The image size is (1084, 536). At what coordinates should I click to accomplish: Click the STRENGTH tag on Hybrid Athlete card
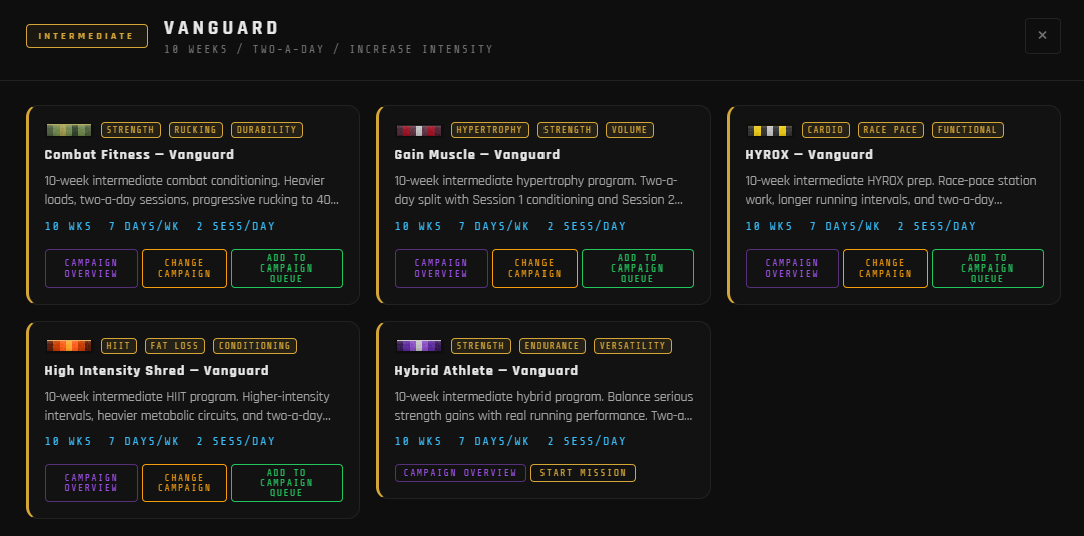click(x=481, y=346)
